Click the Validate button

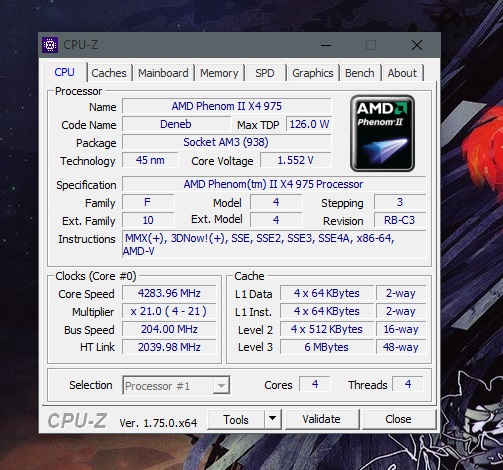point(321,419)
